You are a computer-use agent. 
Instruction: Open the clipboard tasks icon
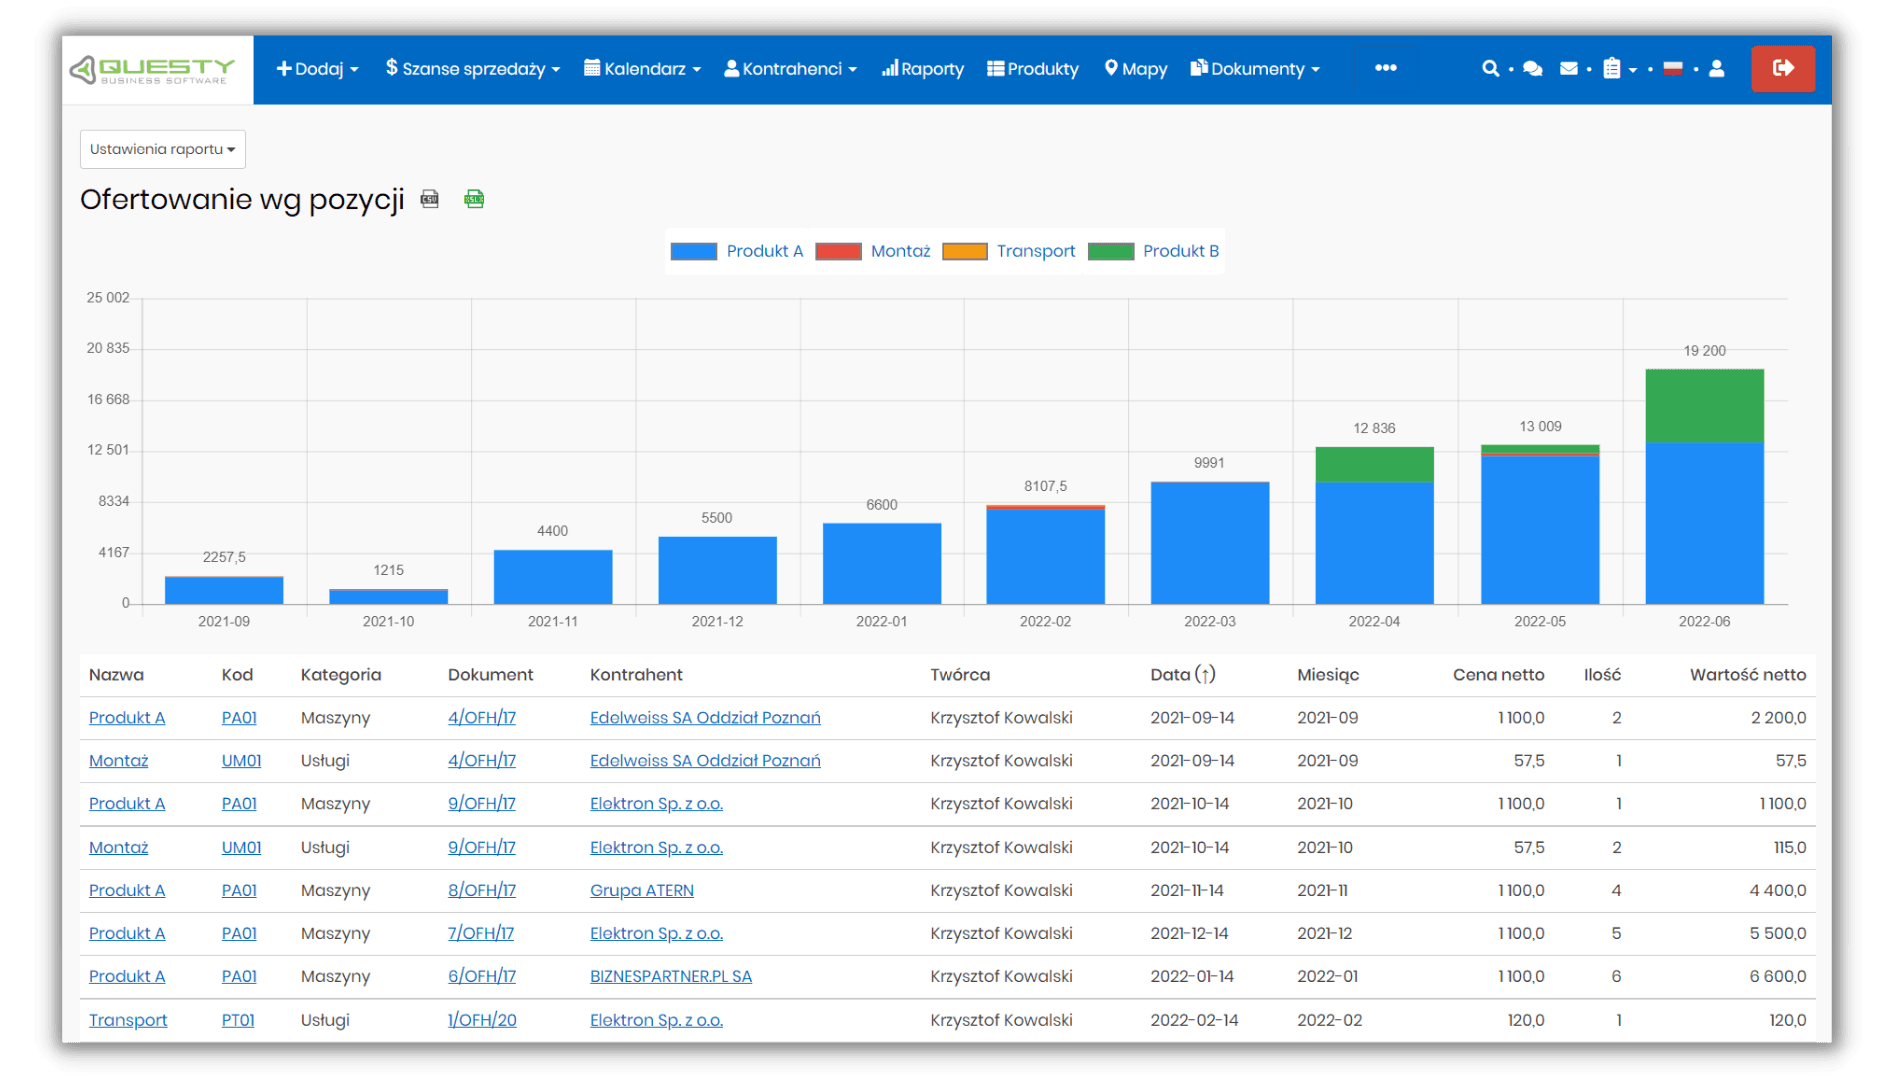coord(1612,69)
